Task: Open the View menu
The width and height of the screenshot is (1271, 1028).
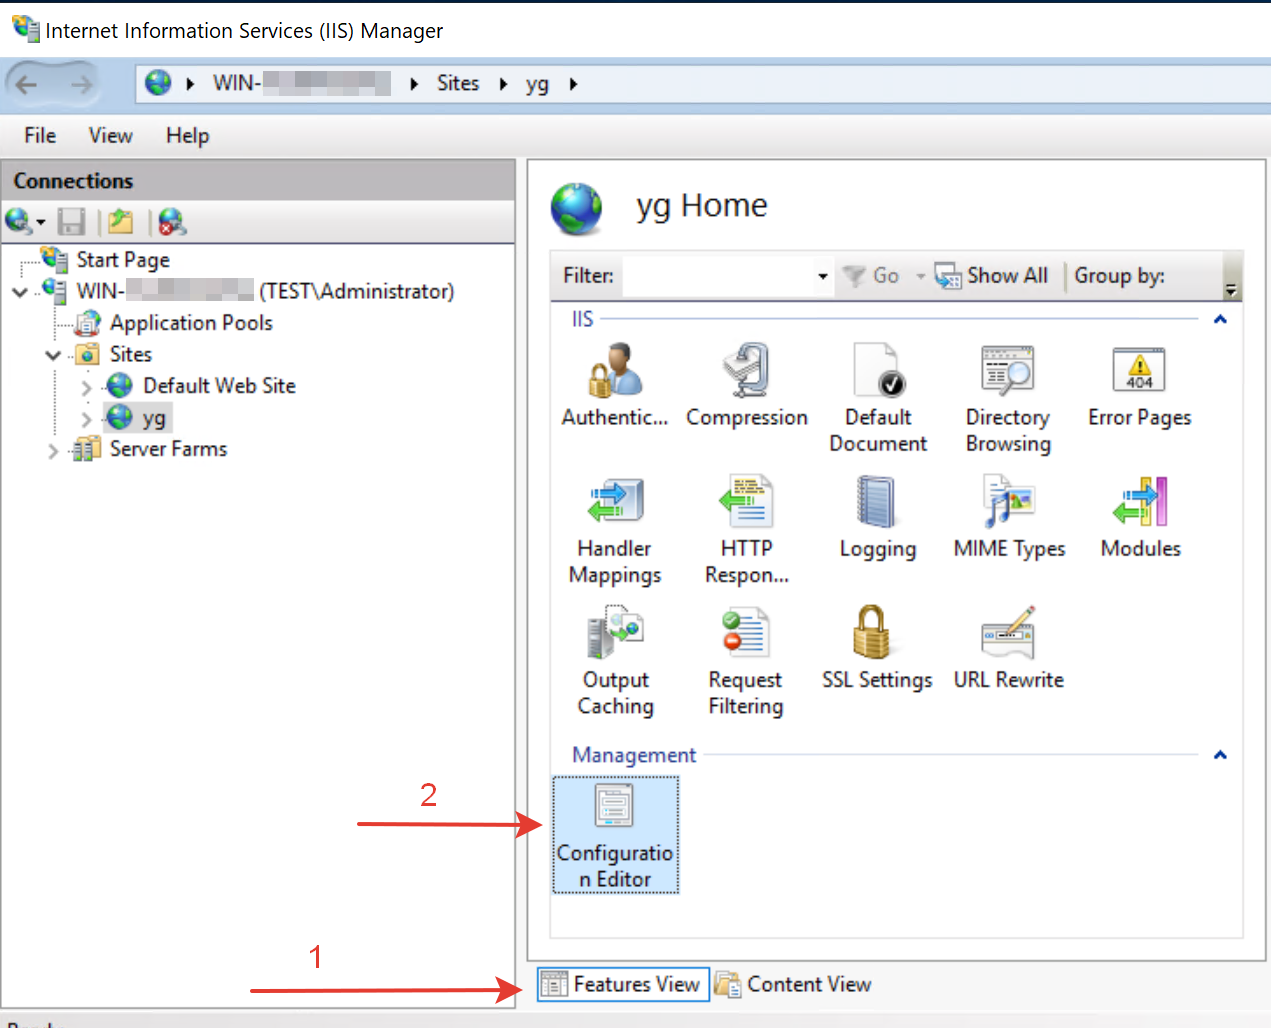Action: click(x=110, y=136)
